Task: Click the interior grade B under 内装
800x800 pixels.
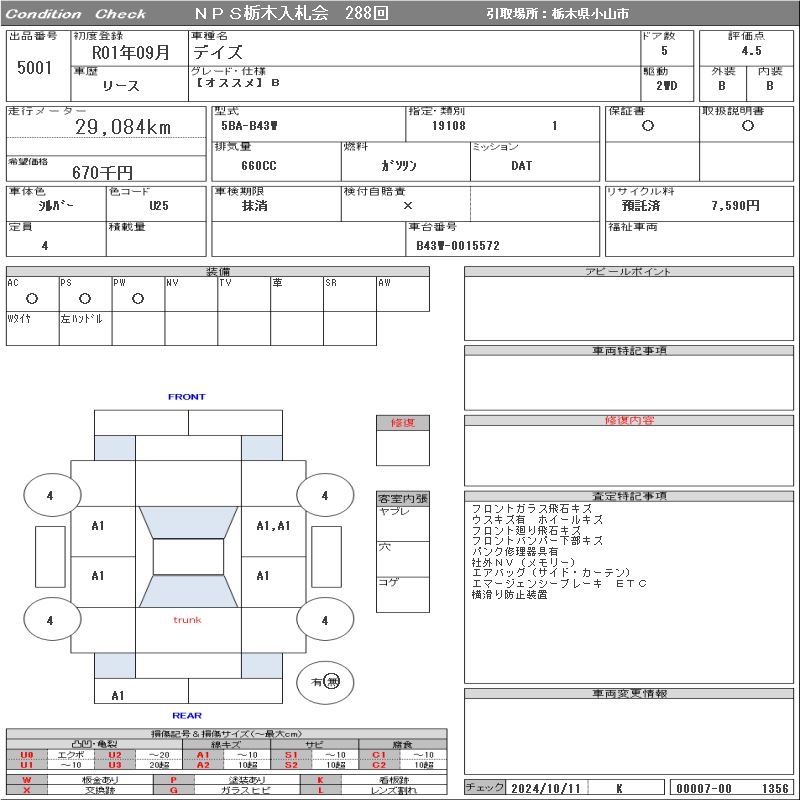Action: (769, 86)
